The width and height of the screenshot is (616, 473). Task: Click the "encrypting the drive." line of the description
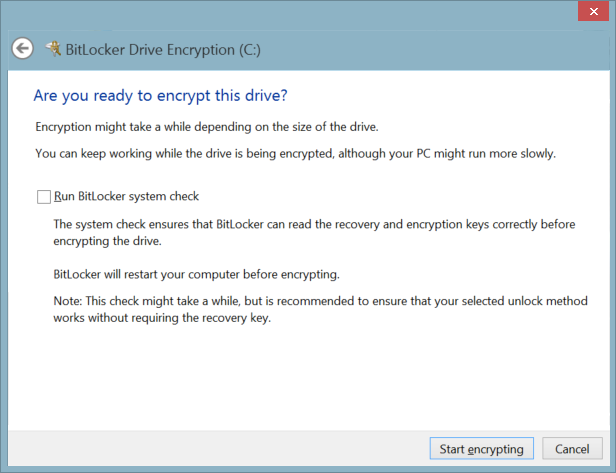click(x=108, y=241)
